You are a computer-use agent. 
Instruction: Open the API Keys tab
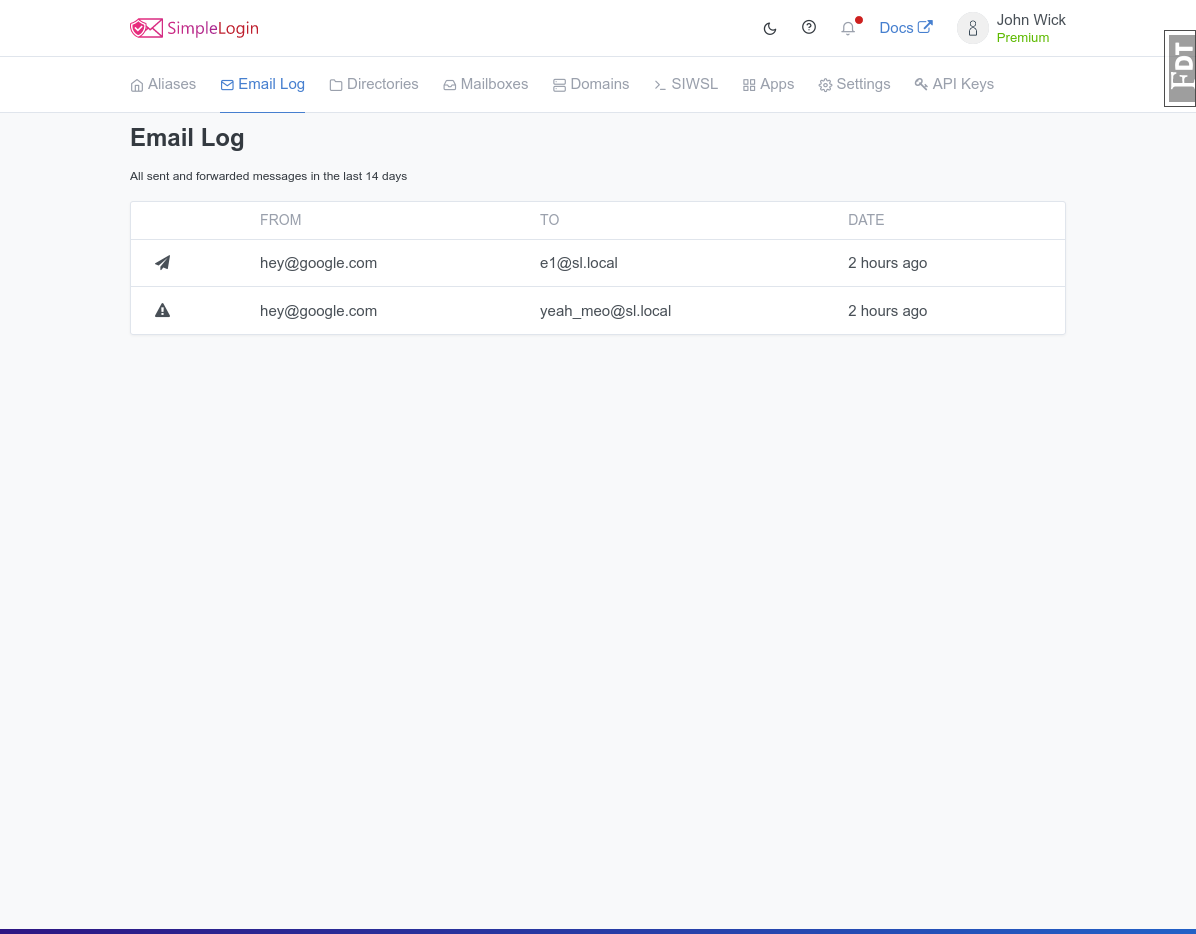coord(954,84)
